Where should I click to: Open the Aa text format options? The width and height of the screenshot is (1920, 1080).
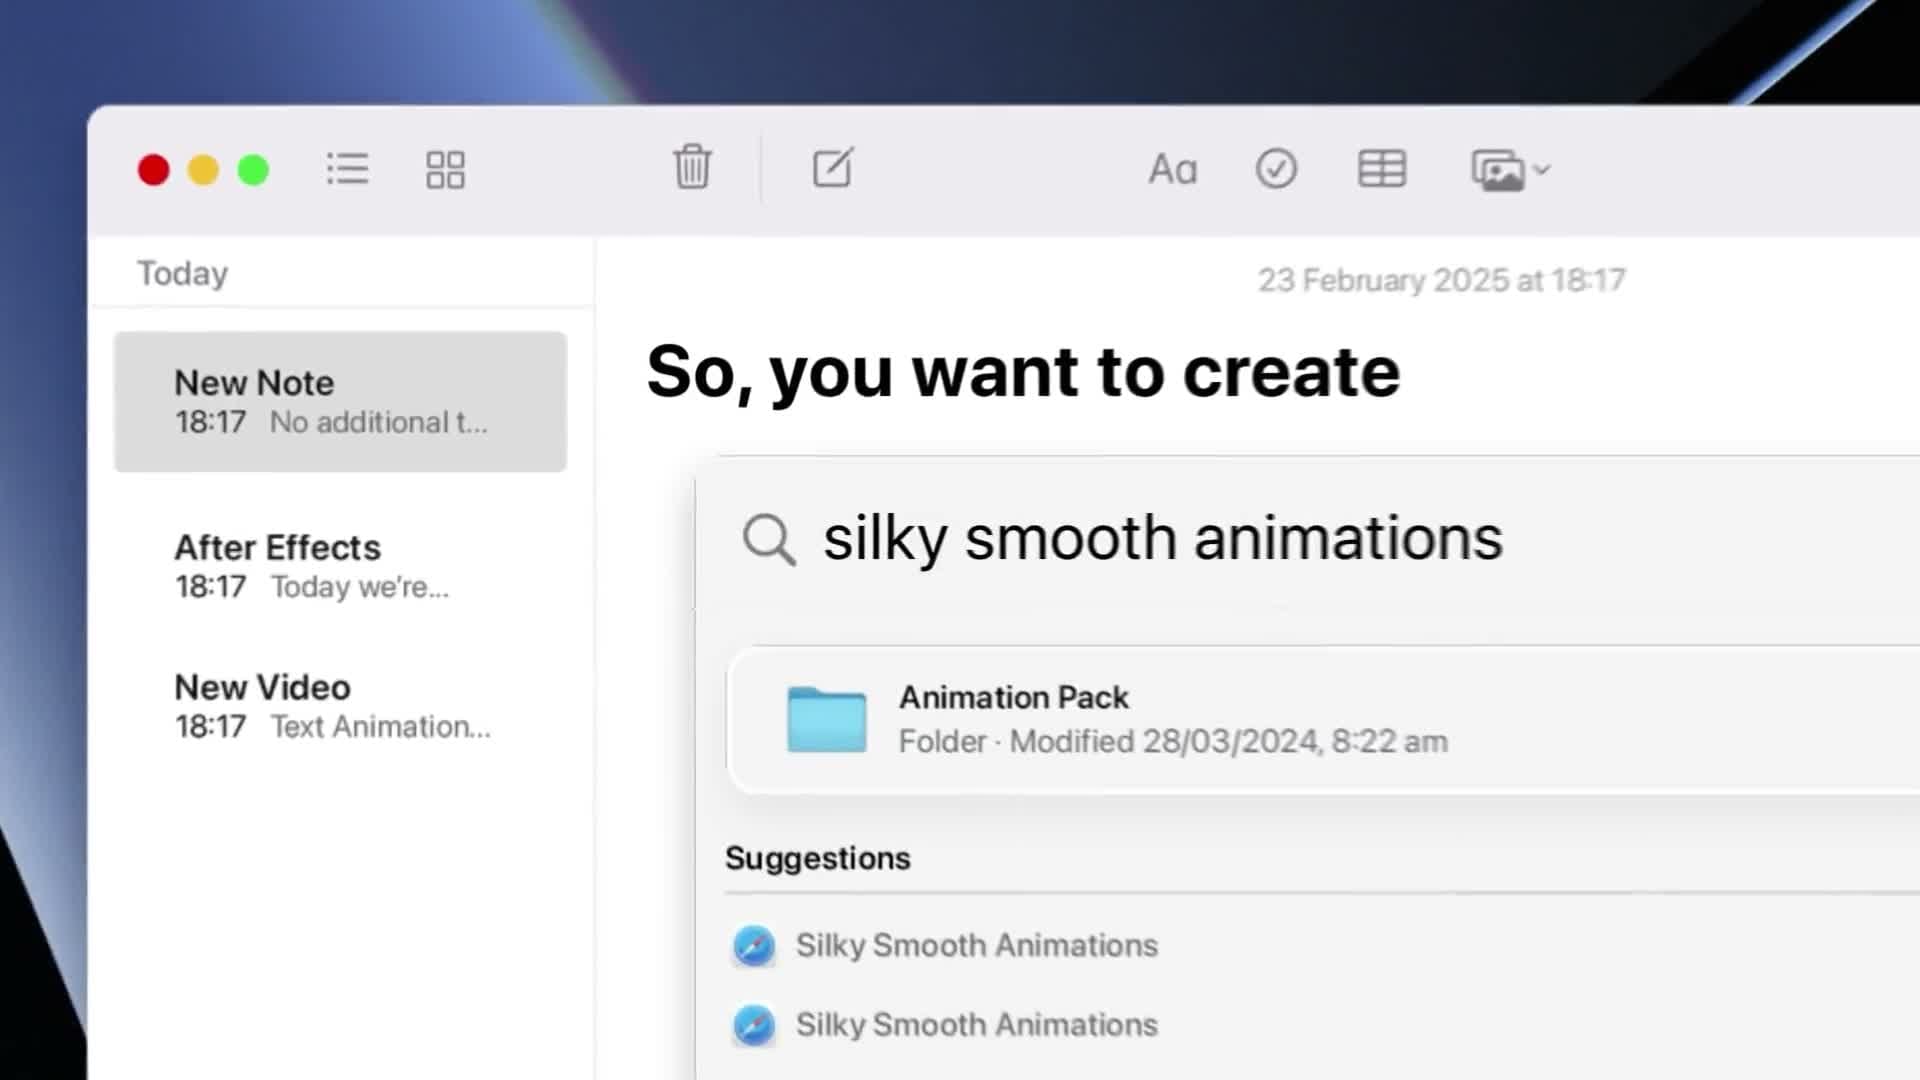coord(1172,169)
